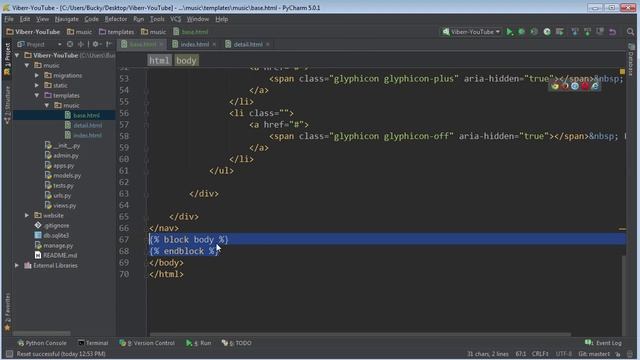Image resolution: width=640 pixels, height=360 pixels.
Task: Open the Refactor menu
Action: pyautogui.click(x=116, y=19)
